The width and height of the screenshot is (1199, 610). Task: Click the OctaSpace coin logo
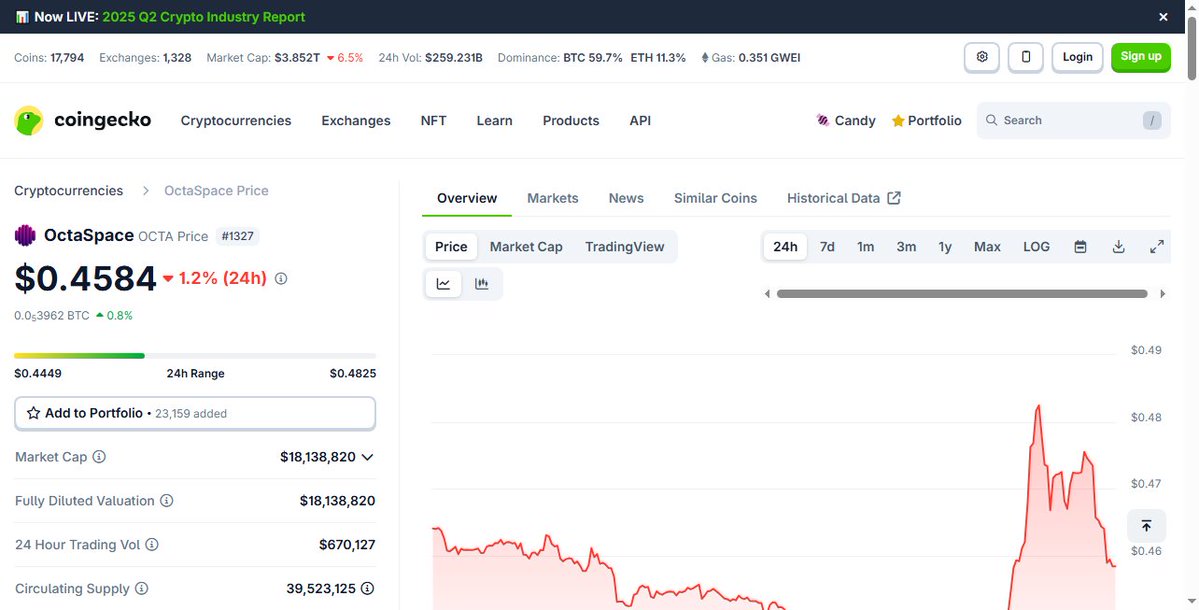(25, 235)
